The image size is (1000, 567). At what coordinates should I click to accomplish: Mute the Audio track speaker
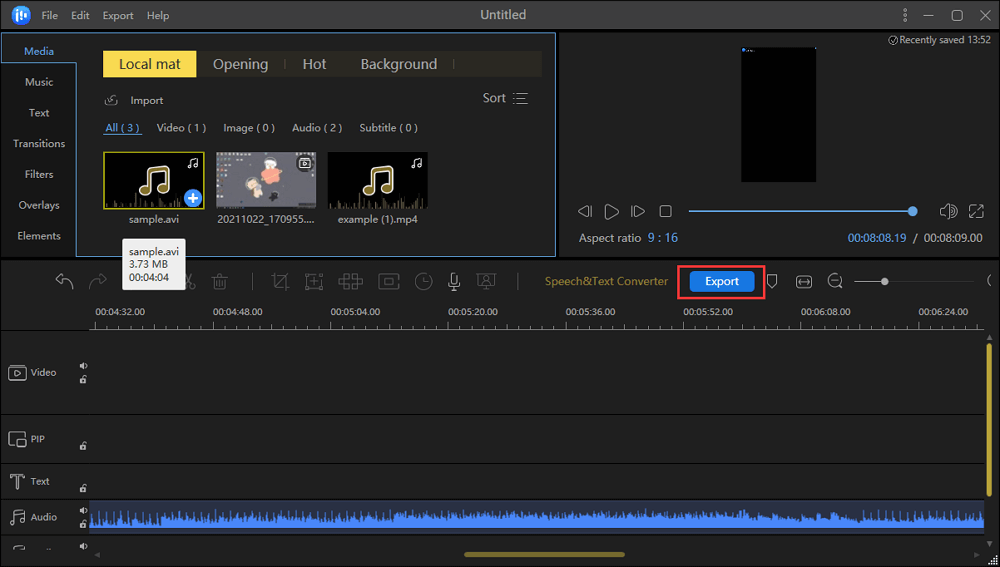point(83,510)
